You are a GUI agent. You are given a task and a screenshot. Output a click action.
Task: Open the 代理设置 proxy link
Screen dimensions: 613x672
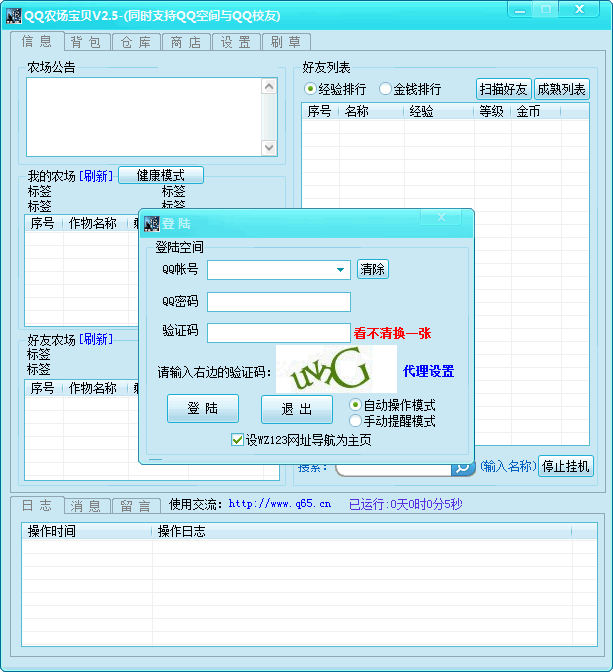click(x=428, y=371)
